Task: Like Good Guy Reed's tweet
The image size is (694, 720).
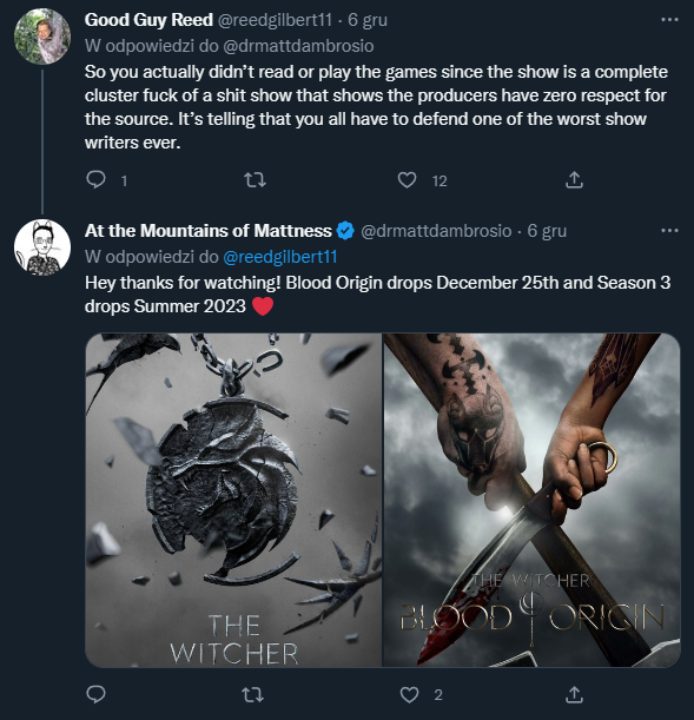Action: [x=406, y=180]
